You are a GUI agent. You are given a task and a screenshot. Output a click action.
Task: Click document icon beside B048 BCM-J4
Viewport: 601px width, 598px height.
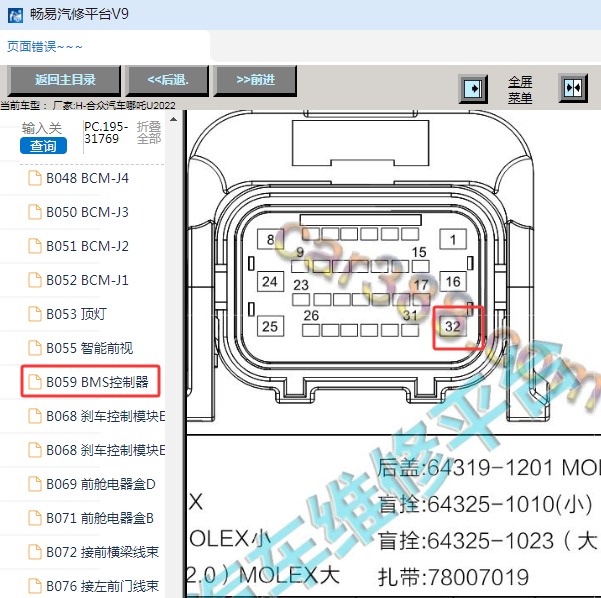[x=35, y=178]
